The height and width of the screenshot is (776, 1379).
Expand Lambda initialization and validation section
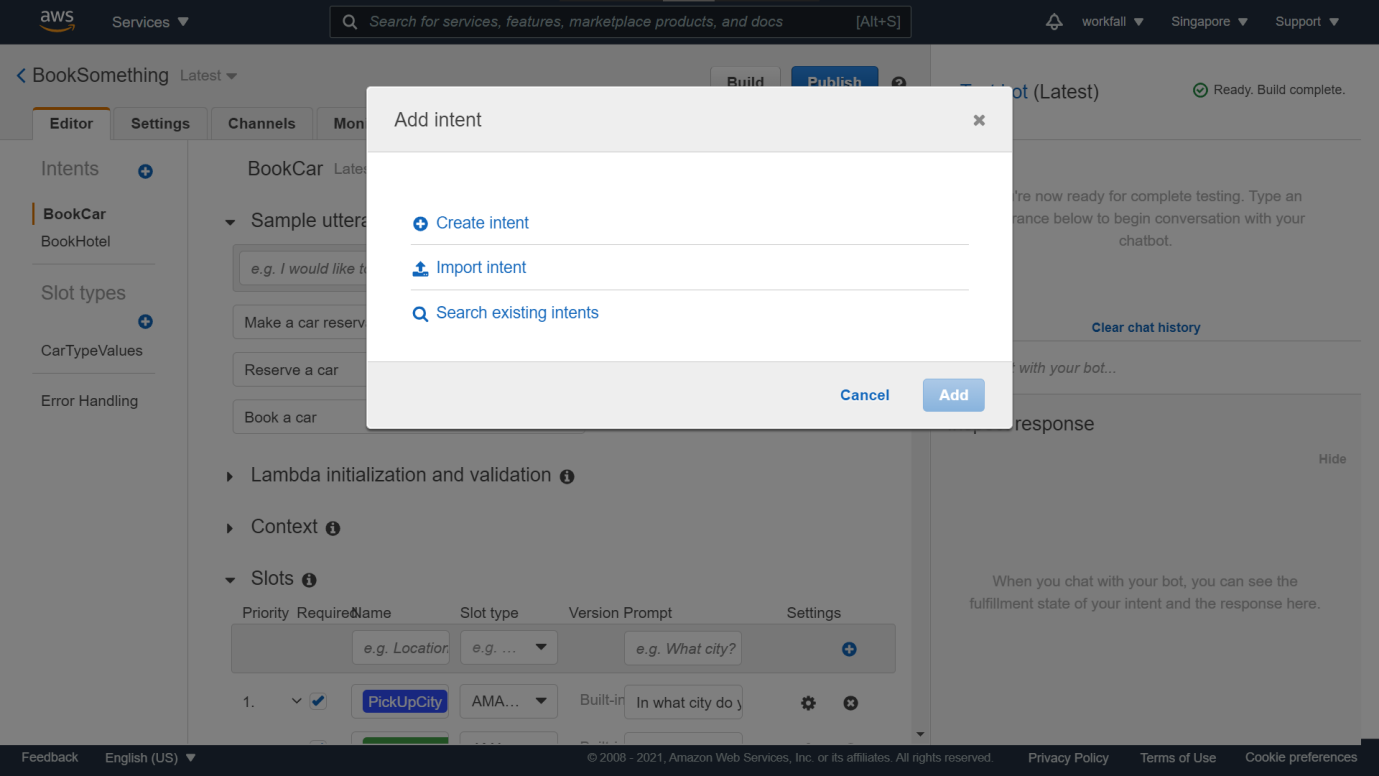point(230,477)
